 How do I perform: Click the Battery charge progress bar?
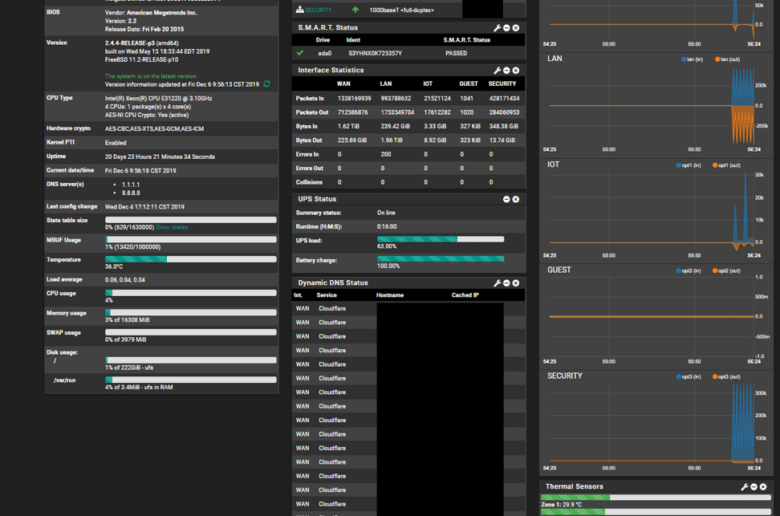(440, 259)
